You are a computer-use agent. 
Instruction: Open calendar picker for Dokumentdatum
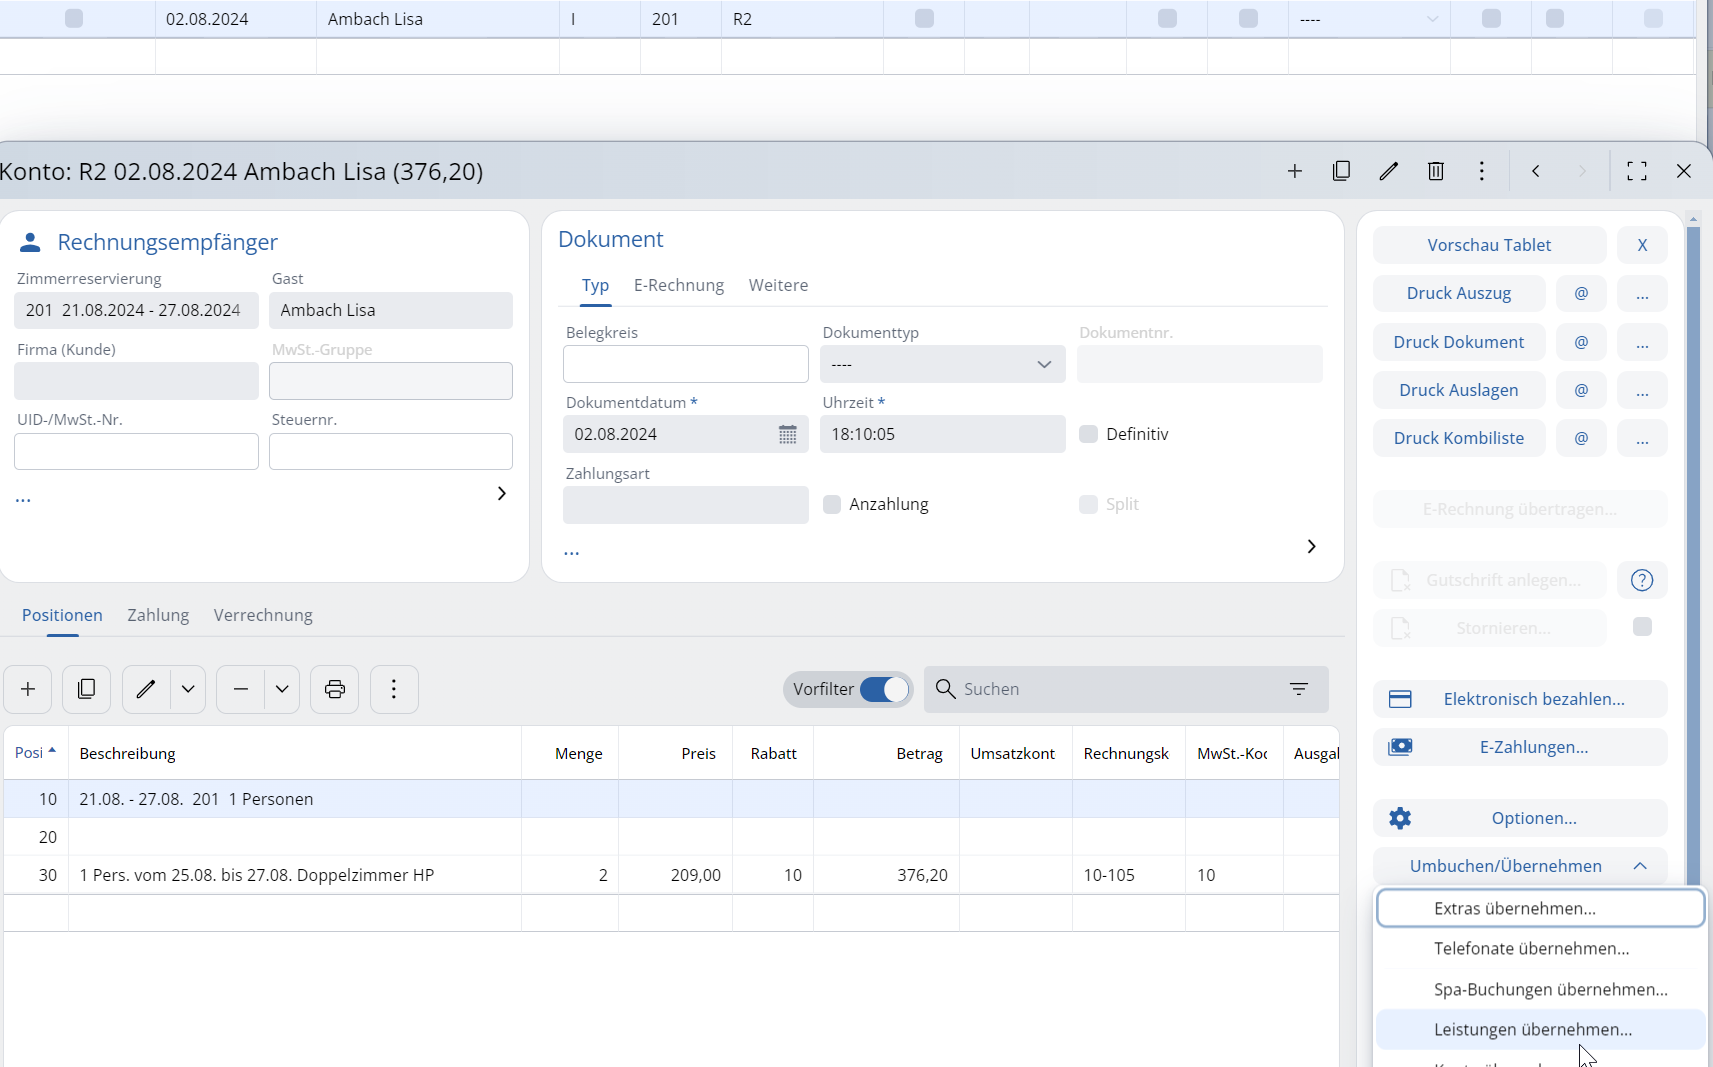point(787,434)
